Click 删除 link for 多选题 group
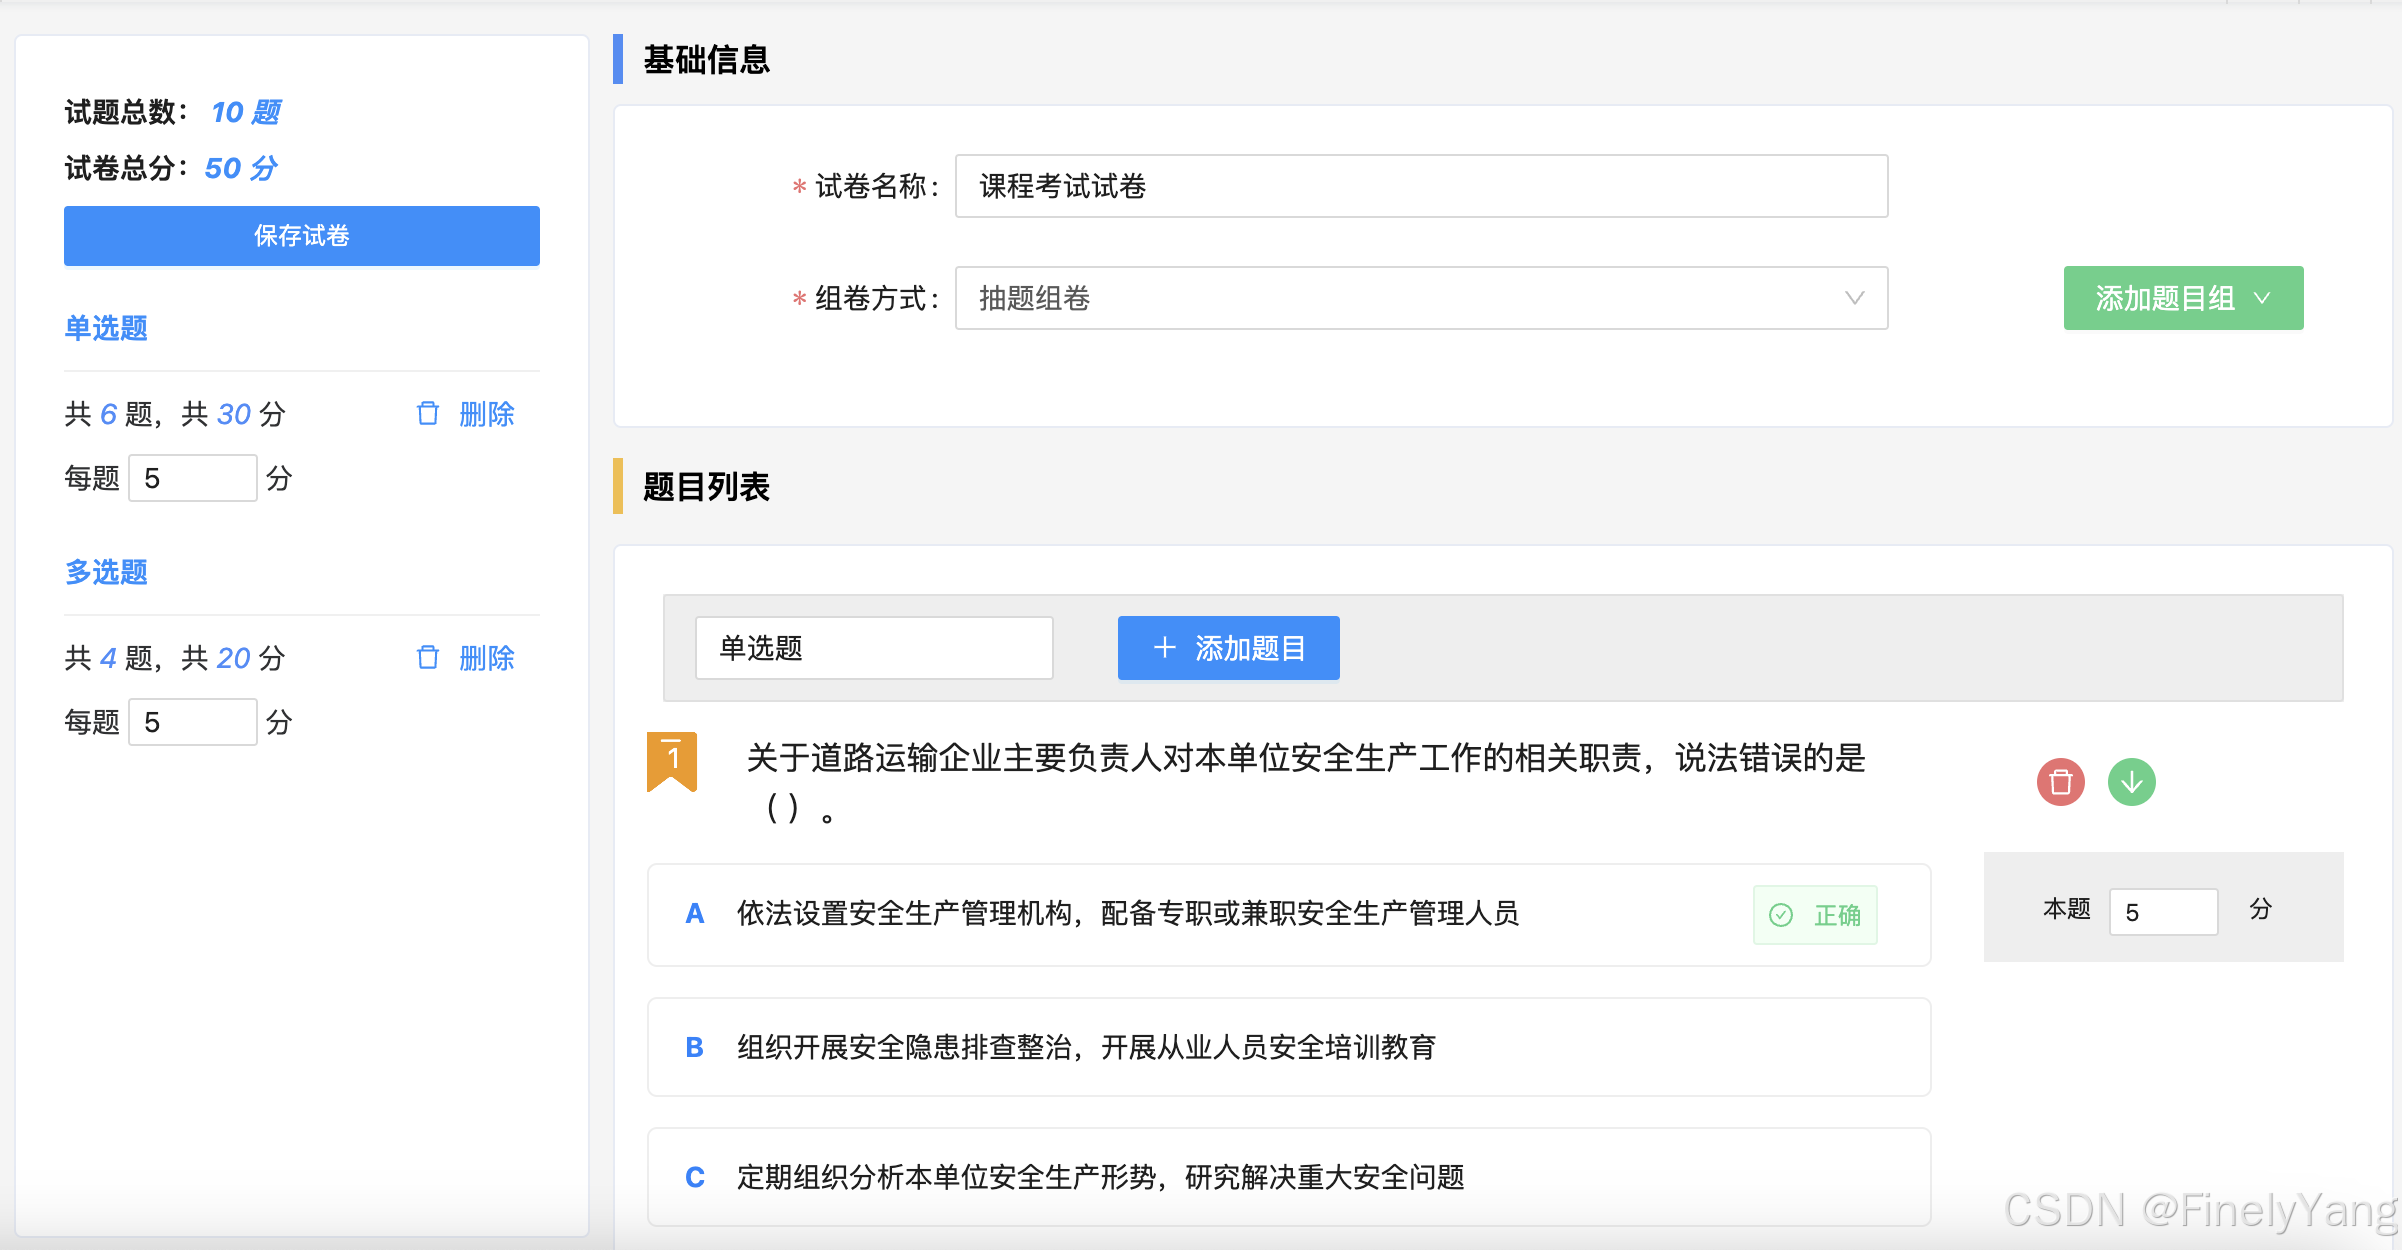 coord(486,658)
